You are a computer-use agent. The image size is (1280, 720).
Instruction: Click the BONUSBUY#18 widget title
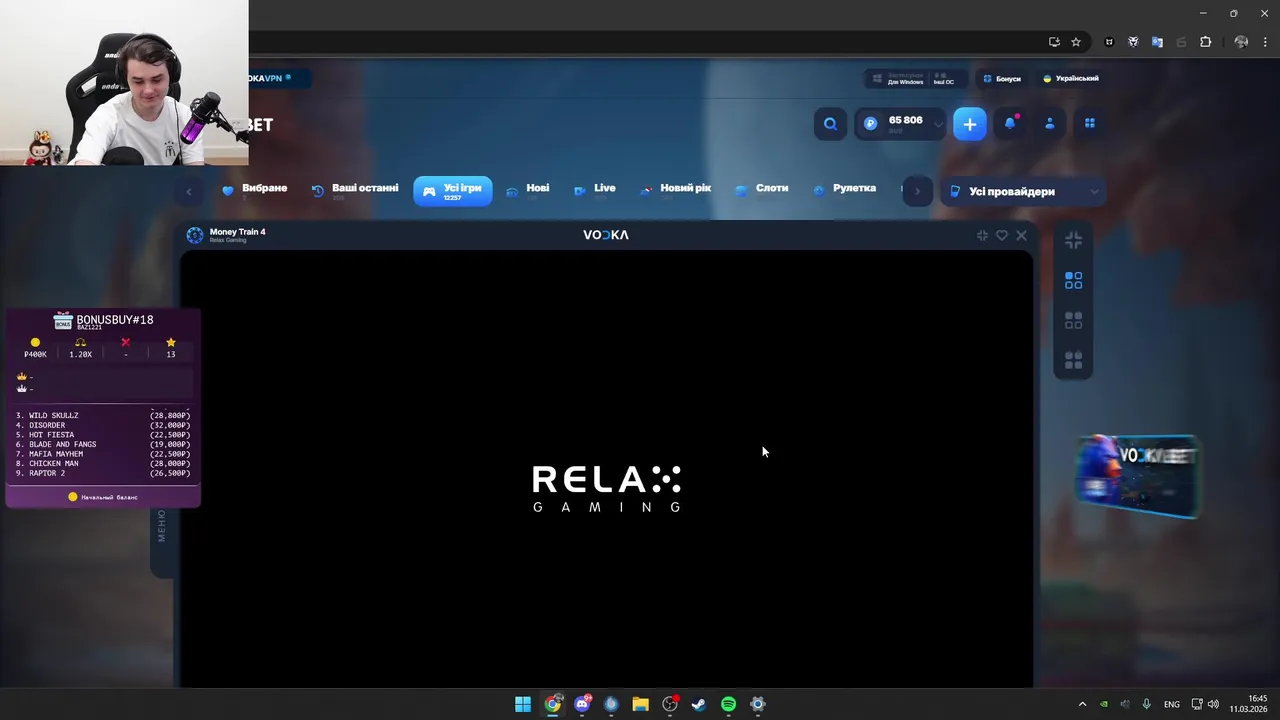115,320
